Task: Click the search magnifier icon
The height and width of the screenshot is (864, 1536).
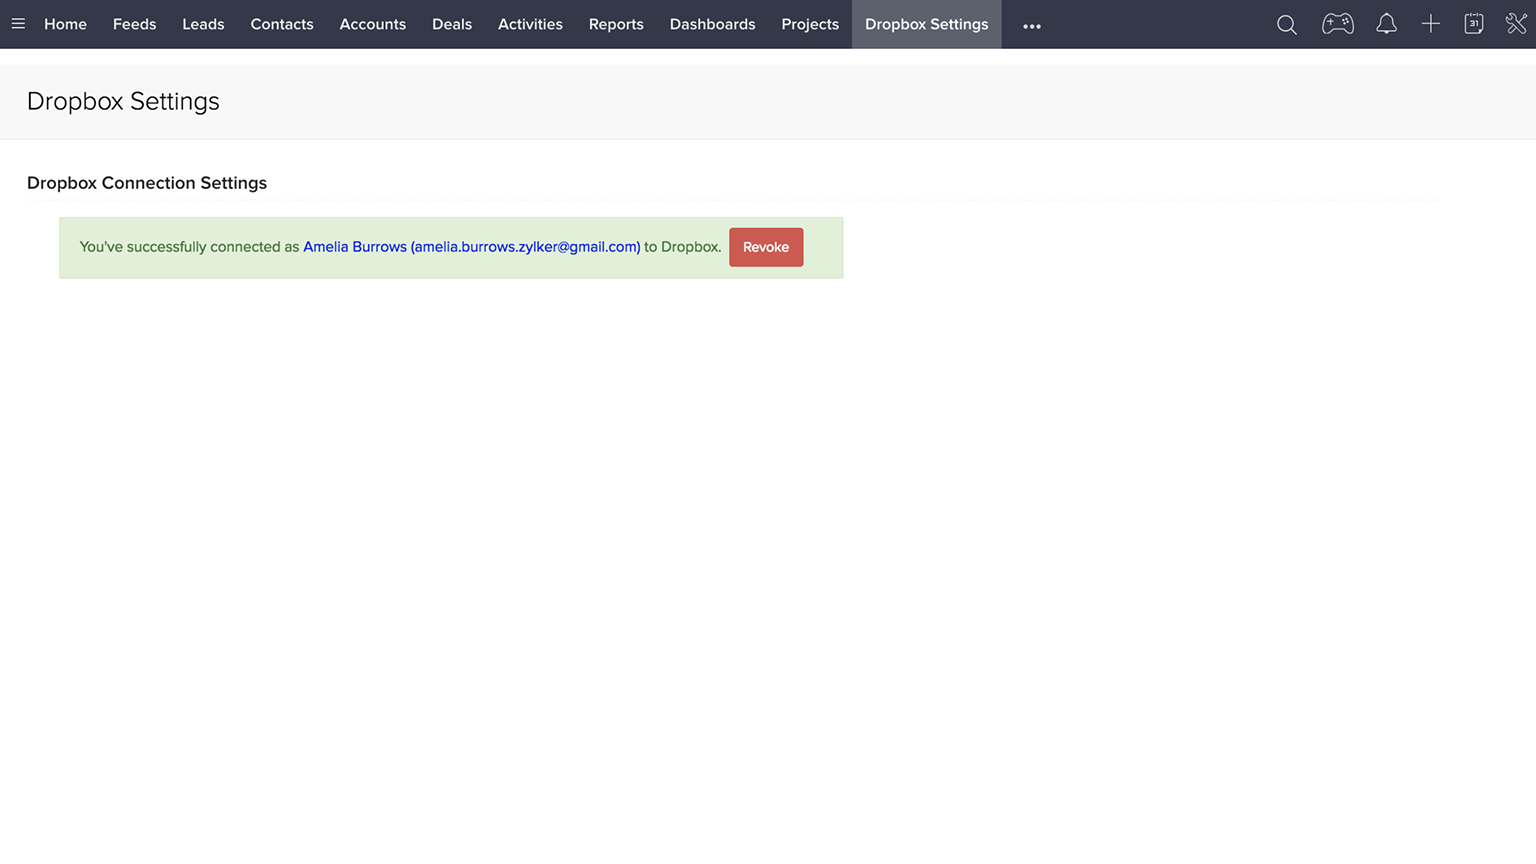Action: point(1286,25)
